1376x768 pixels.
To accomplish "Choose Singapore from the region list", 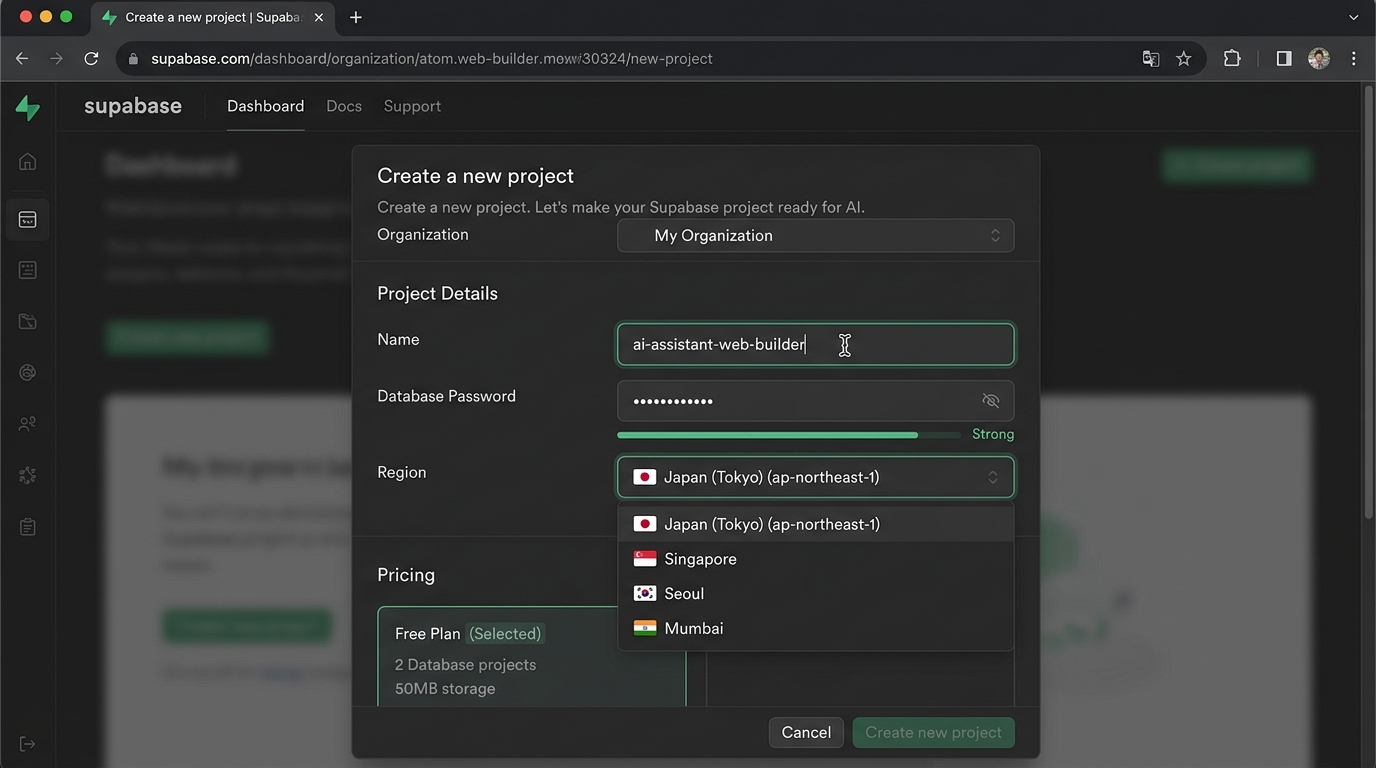I will [700, 559].
